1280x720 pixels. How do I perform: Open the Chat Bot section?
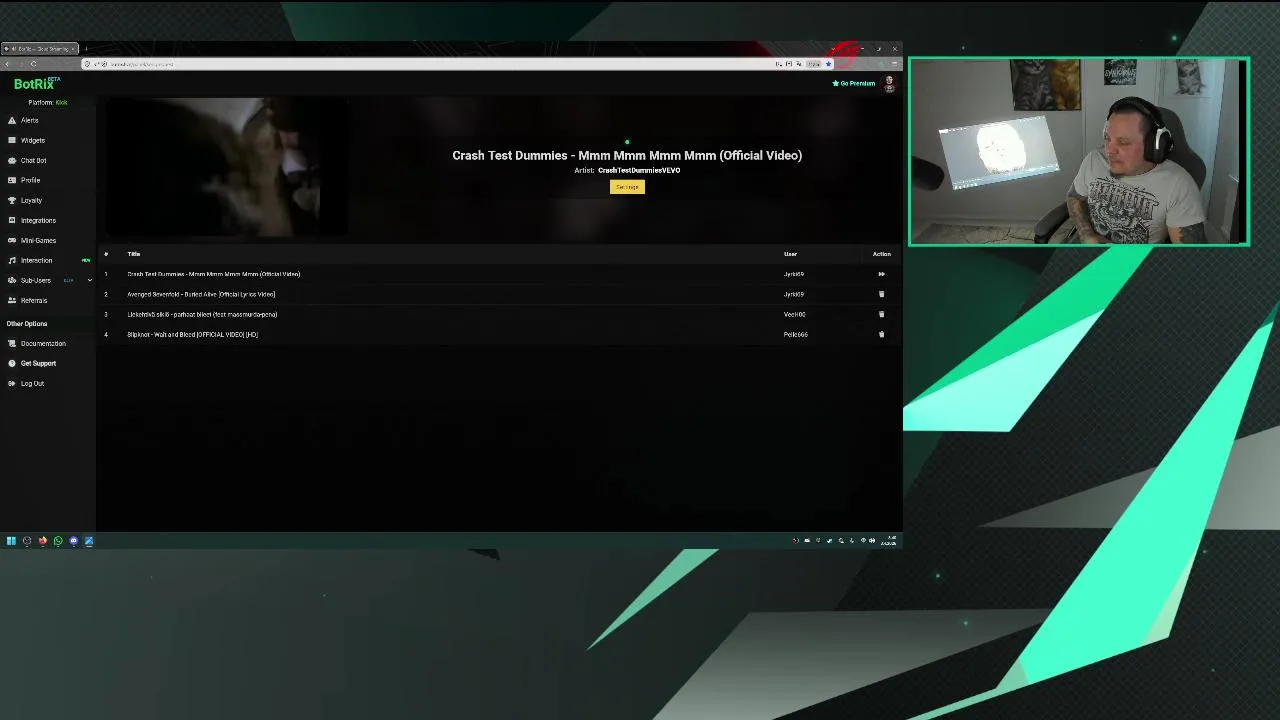coord(33,160)
